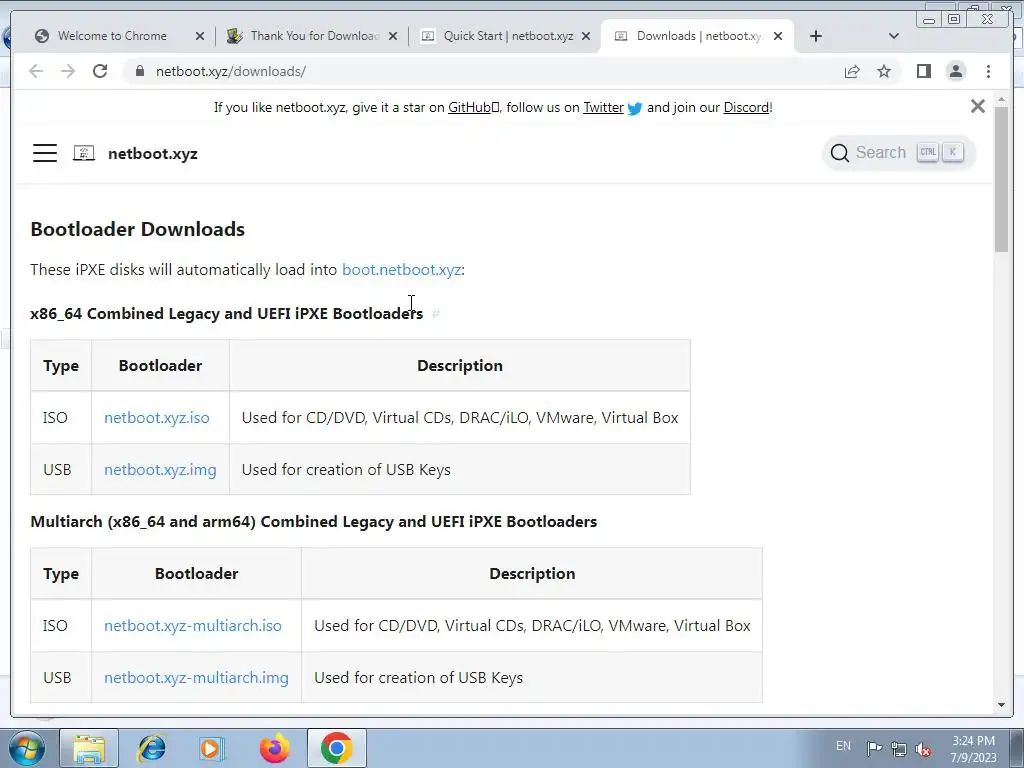Open the Twitter link in banner

603,108
